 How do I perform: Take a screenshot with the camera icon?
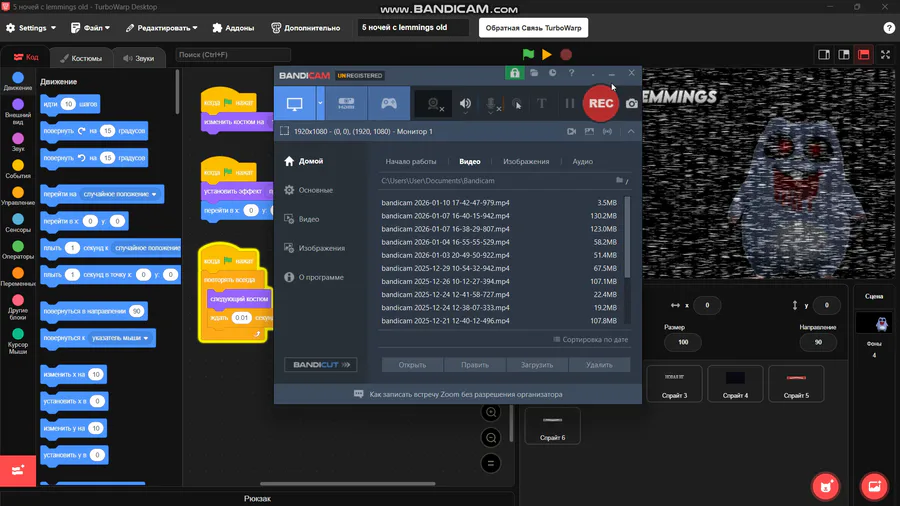click(632, 104)
